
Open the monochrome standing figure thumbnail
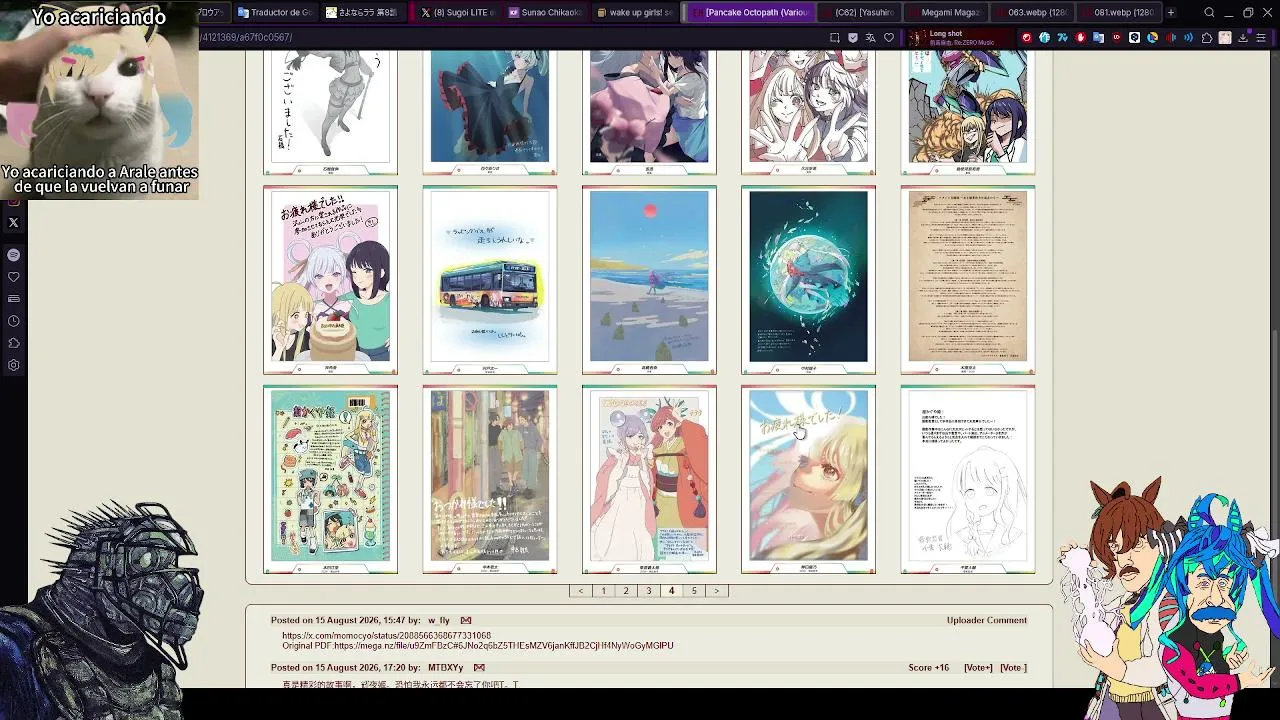(330, 112)
